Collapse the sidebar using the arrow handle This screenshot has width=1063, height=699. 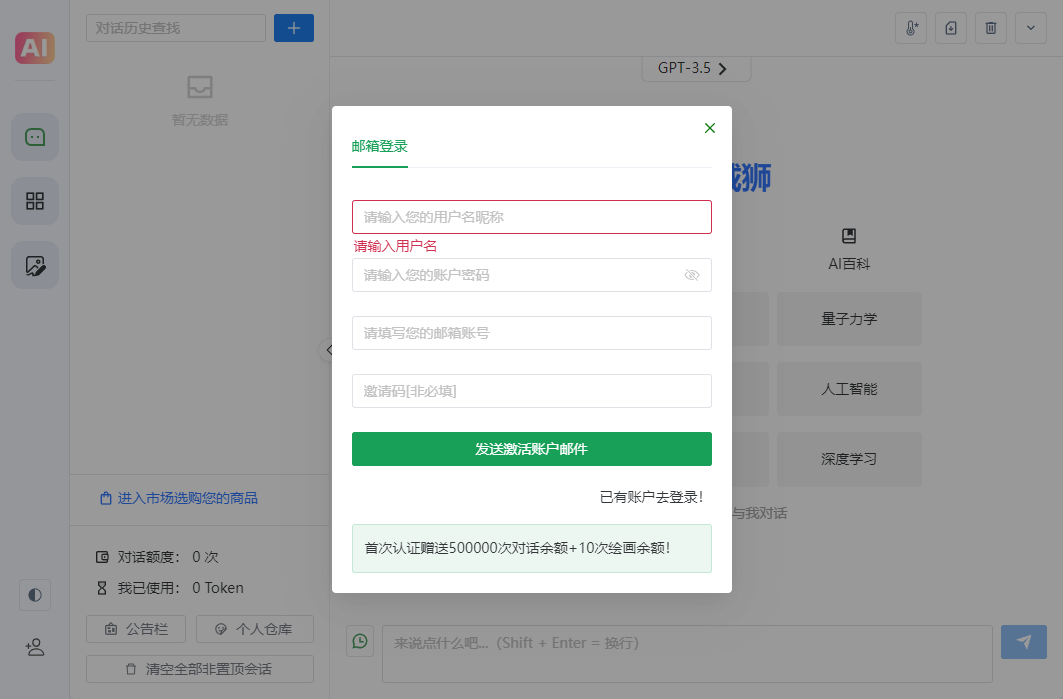pyautogui.click(x=330, y=350)
